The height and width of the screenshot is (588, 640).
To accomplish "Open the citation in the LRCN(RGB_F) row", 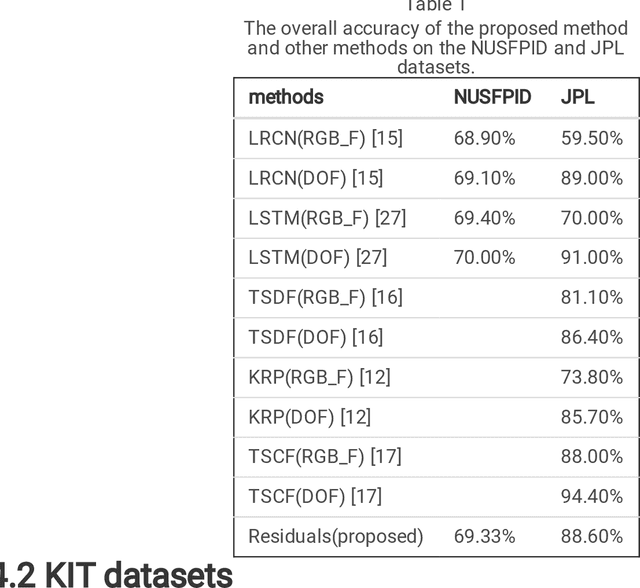I will 387,138.
